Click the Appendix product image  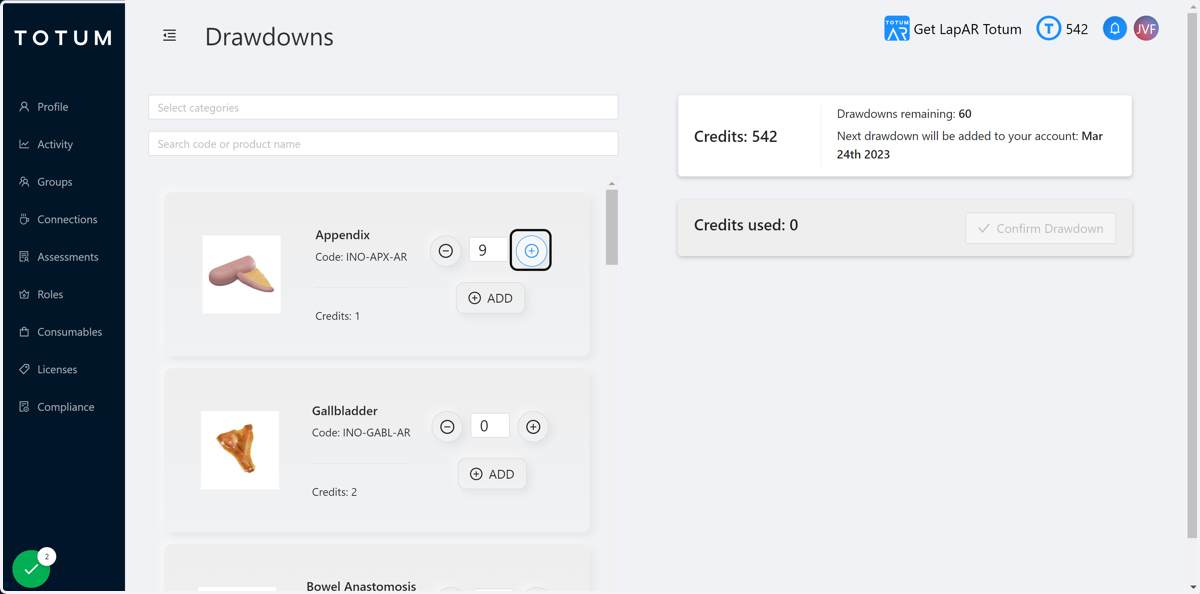click(x=241, y=274)
